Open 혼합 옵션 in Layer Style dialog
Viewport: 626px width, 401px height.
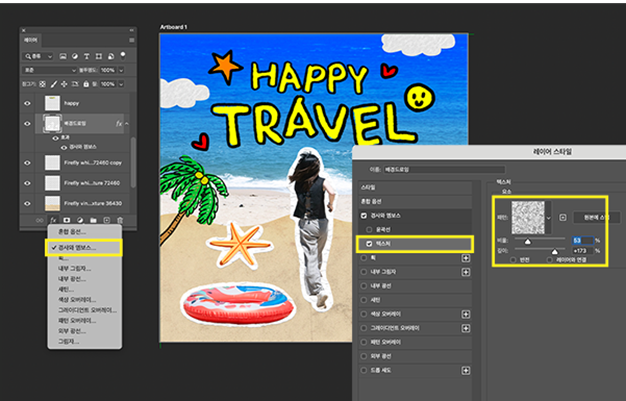coord(415,202)
